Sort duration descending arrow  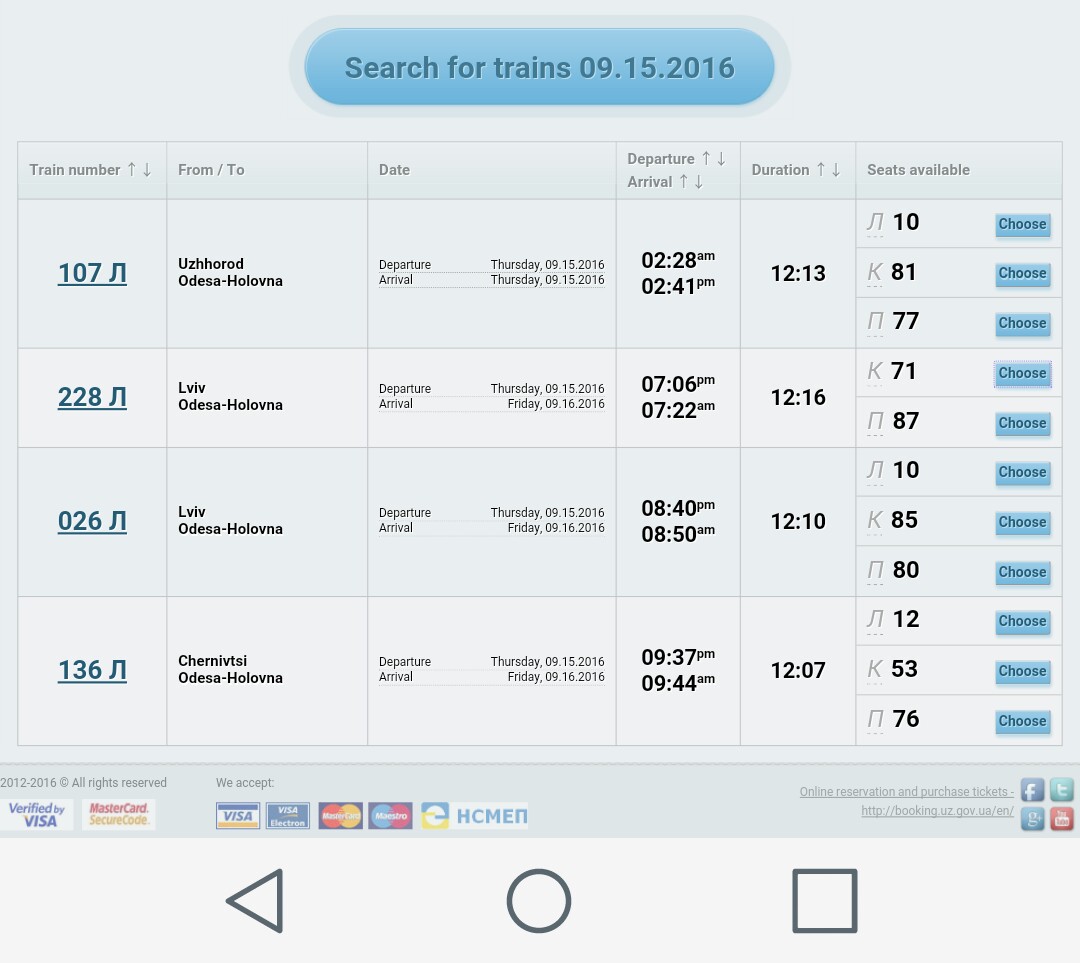[836, 169]
